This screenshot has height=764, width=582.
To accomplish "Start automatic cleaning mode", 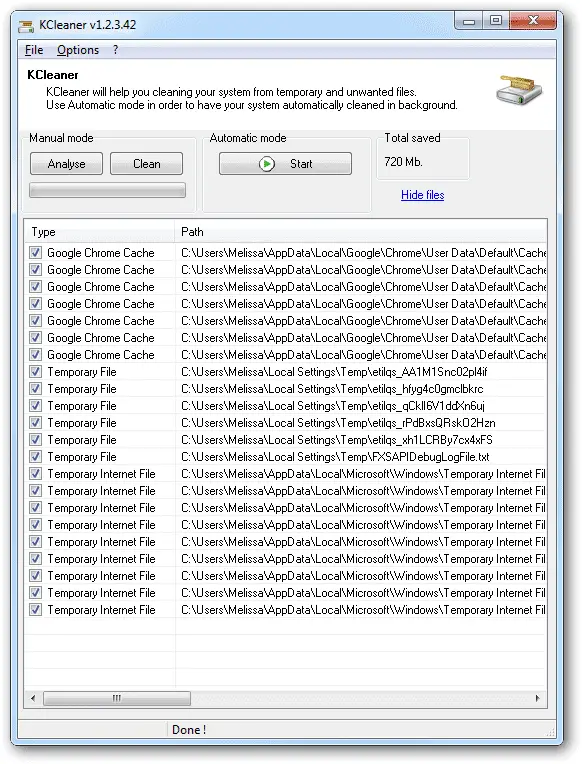I will 285,164.
